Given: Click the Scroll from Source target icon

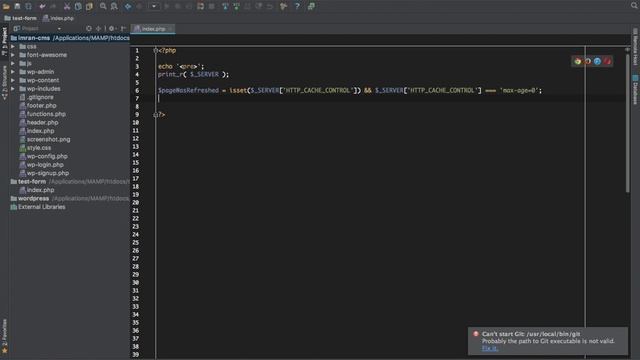Looking at the screenshot, I should click(89, 29).
